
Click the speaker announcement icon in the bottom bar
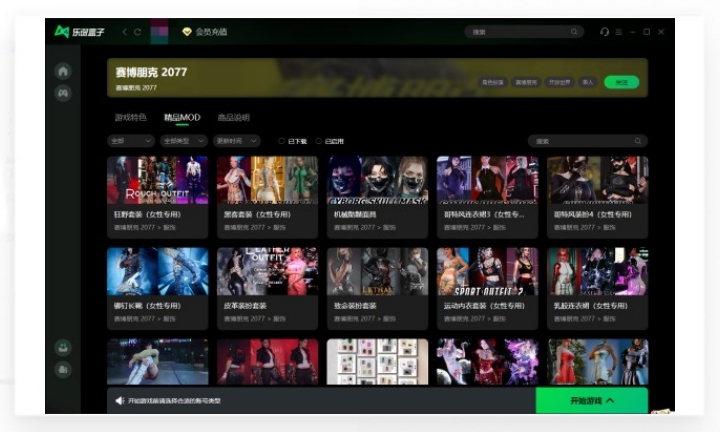click(120, 401)
